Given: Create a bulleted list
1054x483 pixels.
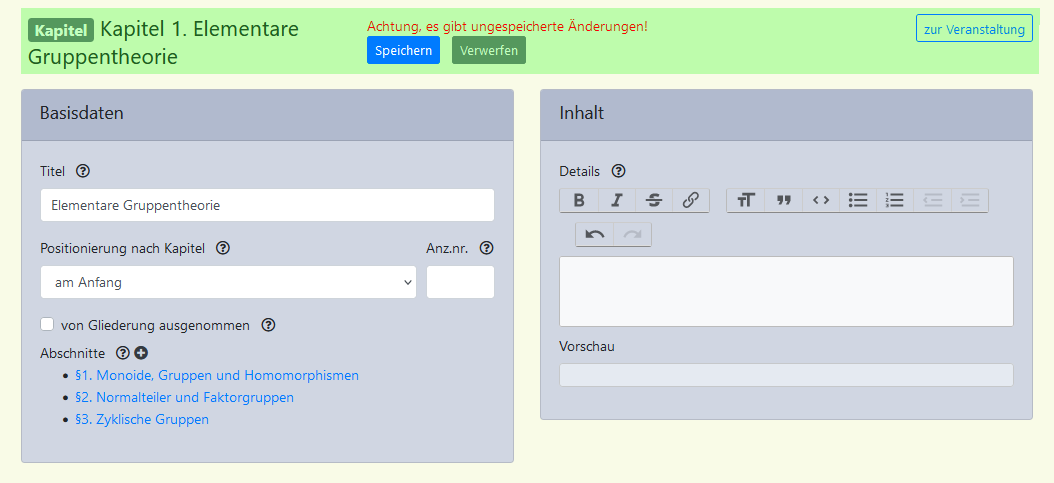Looking at the screenshot, I should pyautogui.click(x=858, y=200).
